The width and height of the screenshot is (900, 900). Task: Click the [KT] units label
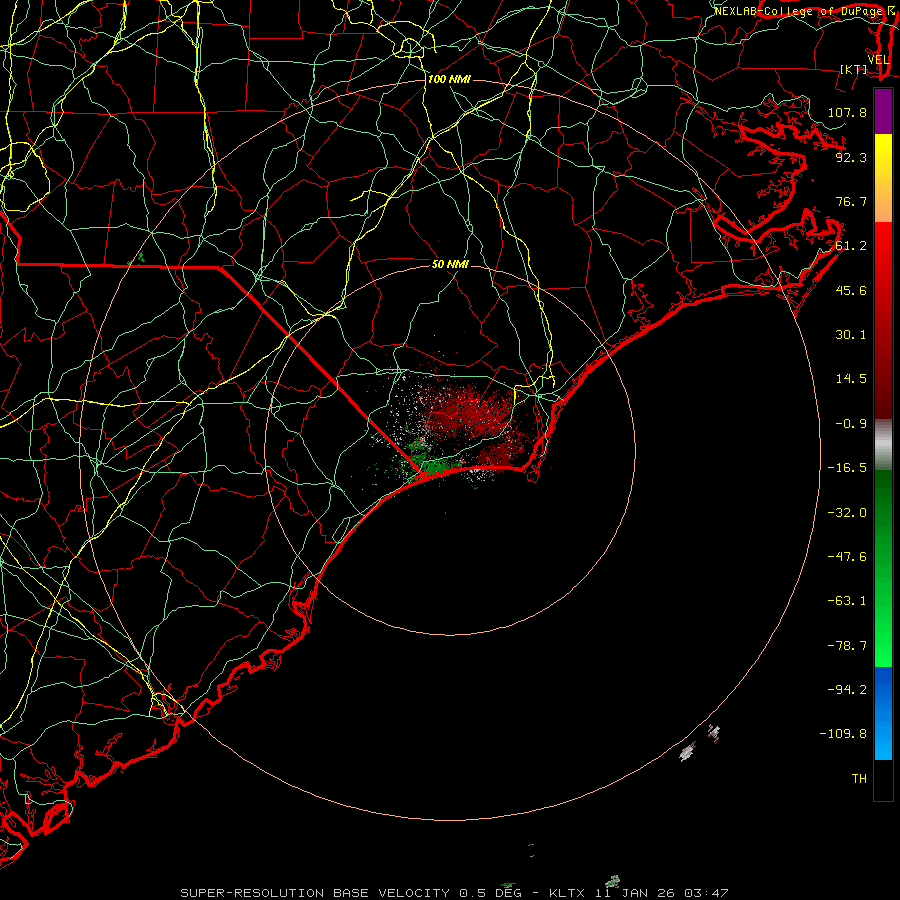[854, 69]
